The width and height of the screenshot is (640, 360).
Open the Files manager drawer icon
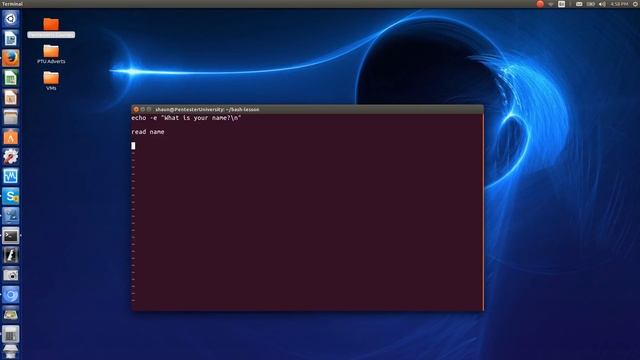click(x=11, y=117)
